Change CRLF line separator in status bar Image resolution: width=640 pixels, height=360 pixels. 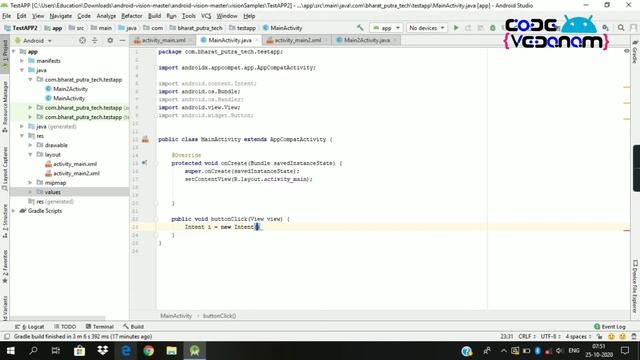(527, 336)
